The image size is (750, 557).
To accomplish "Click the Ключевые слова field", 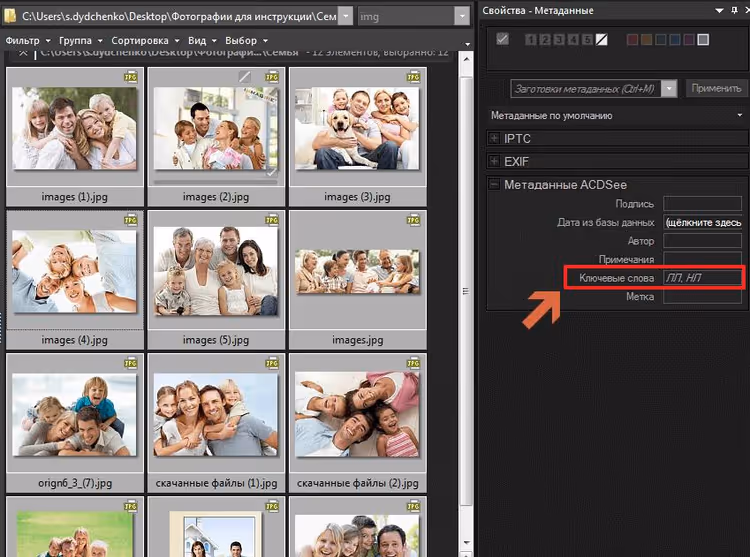I will click(x=703, y=278).
